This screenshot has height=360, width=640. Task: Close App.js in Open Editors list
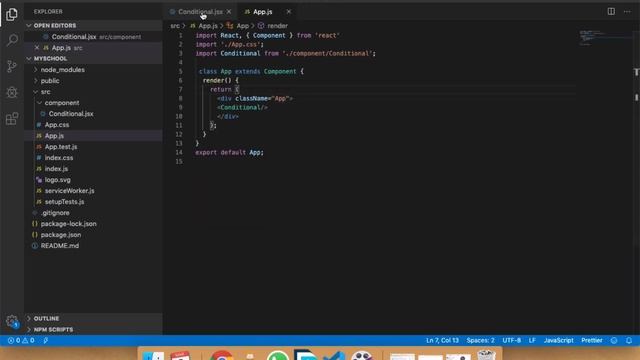37,48
